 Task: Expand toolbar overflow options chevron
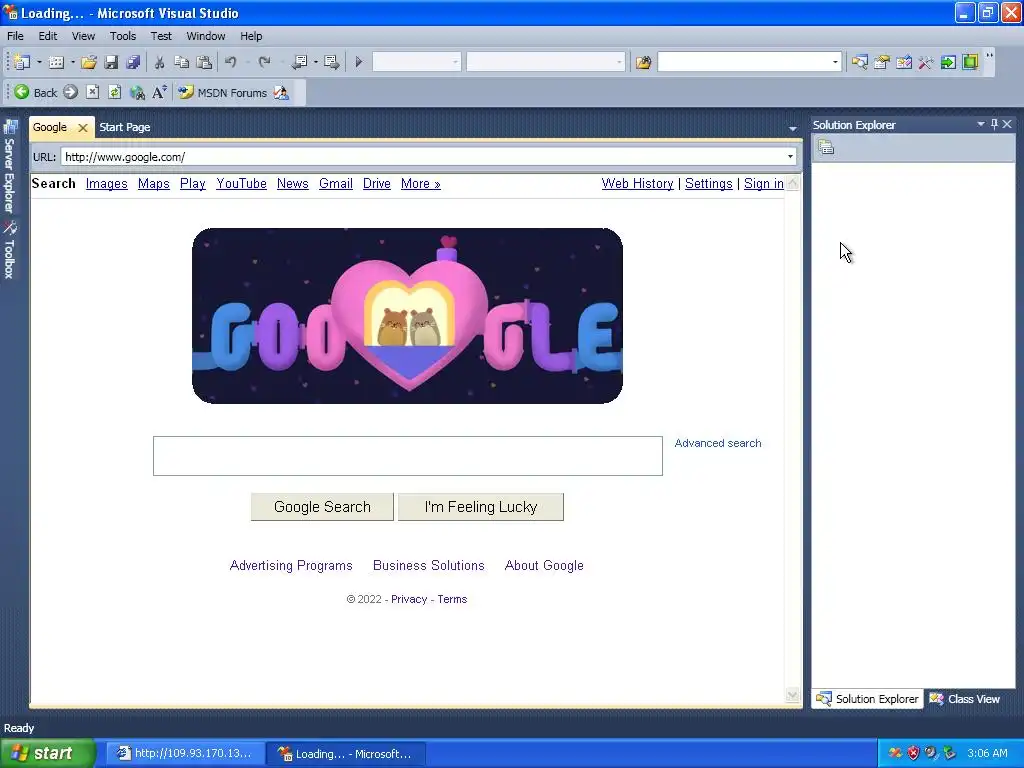tap(989, 61)
